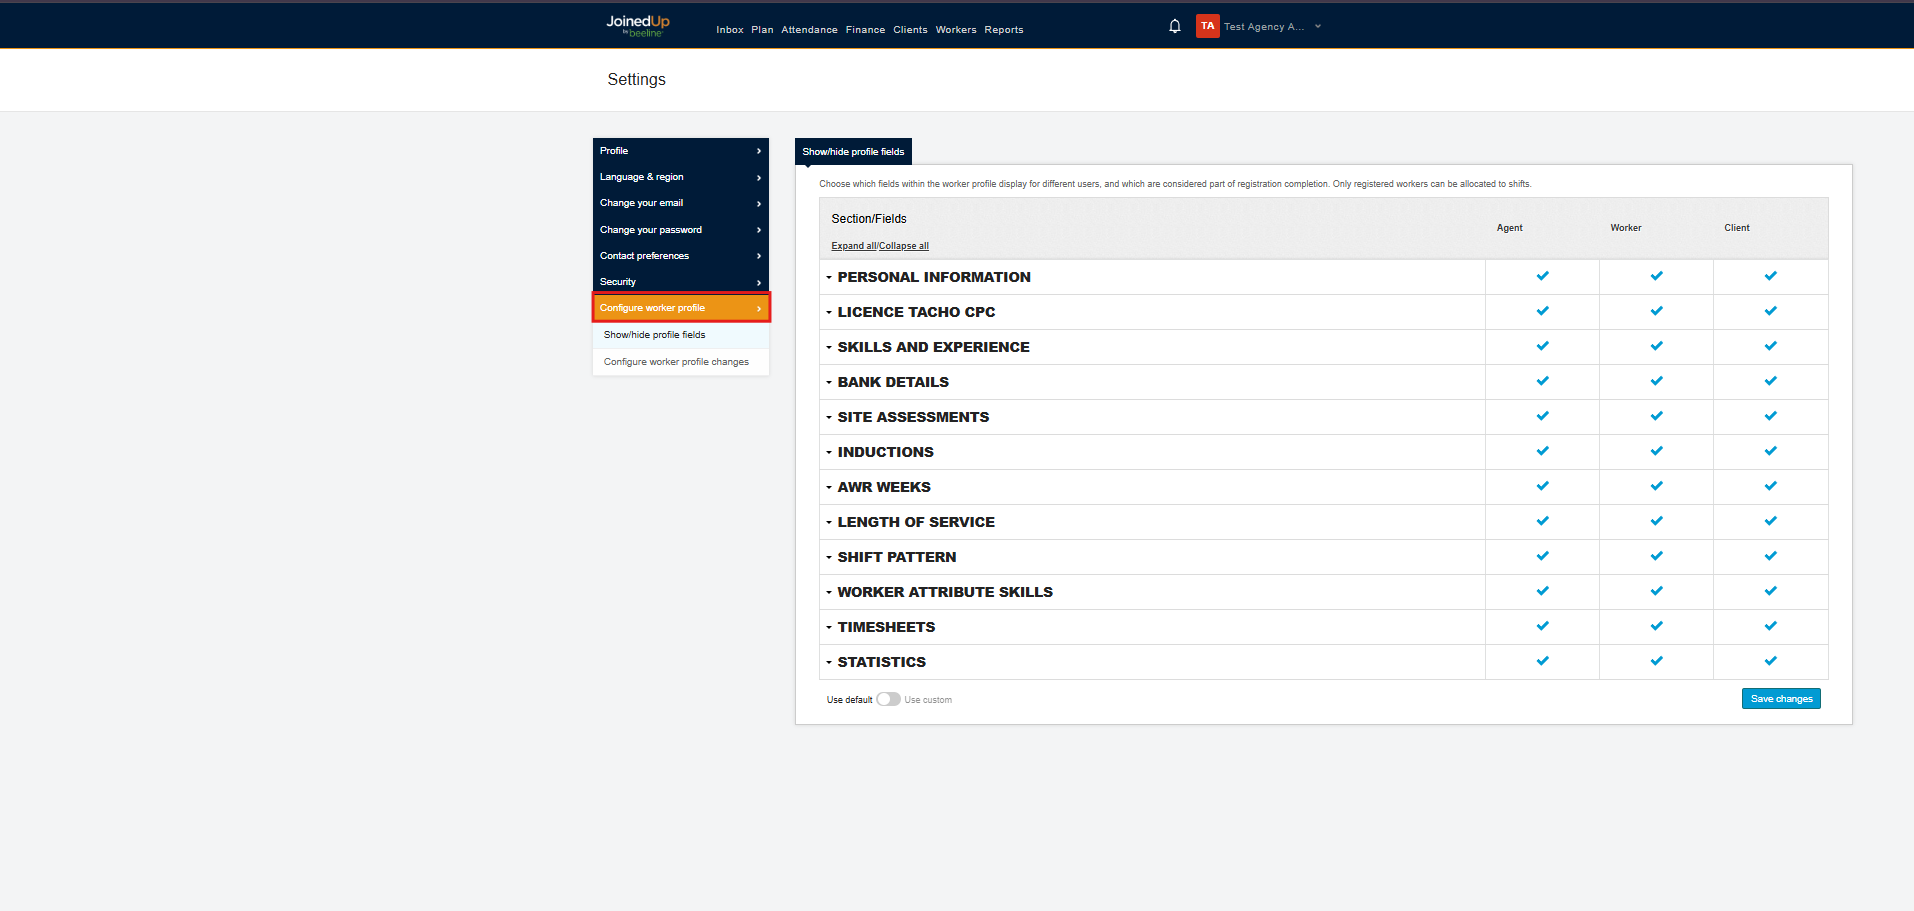Click the Save changes button
The image size is (1914, 911).
[1780, 698]
